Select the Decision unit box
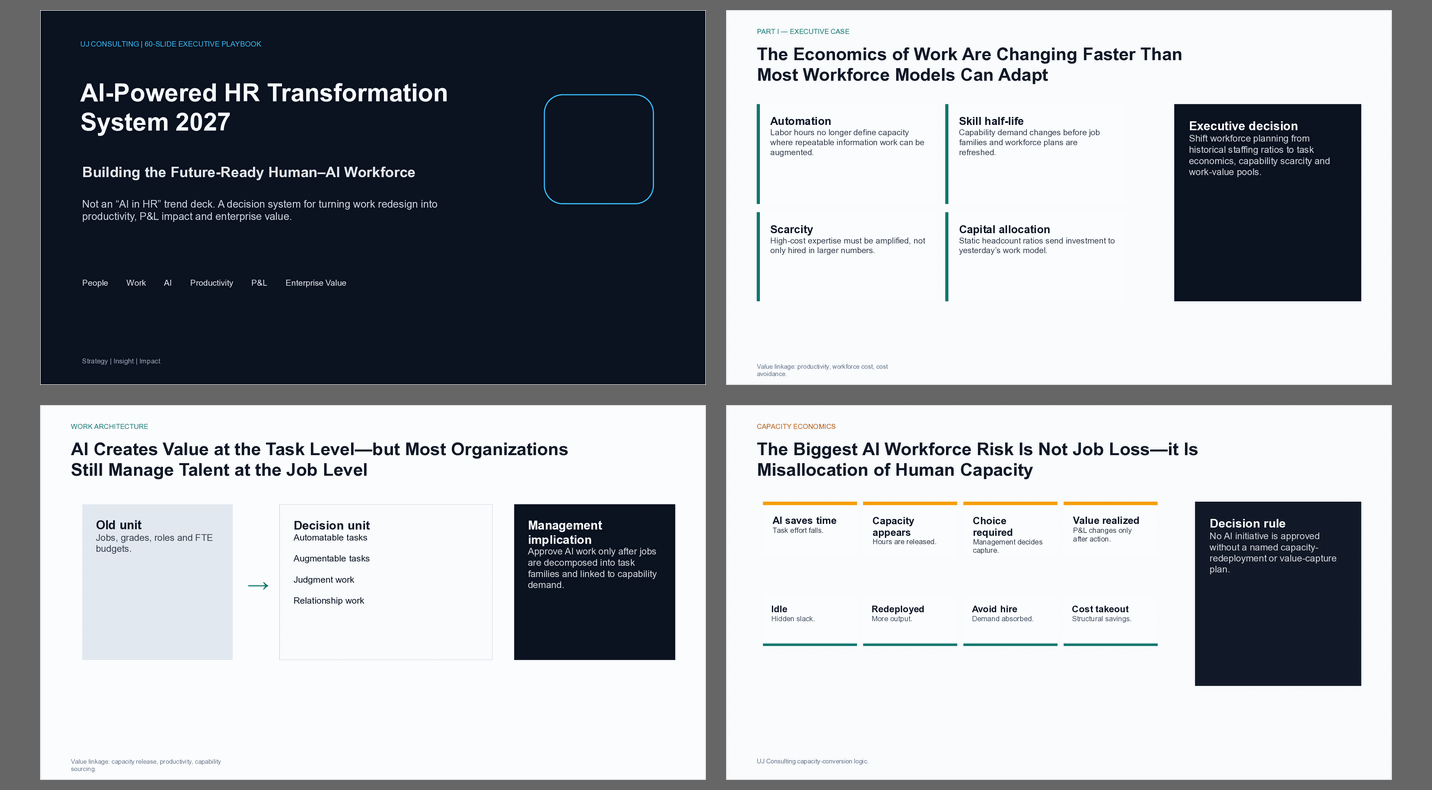Screen dimensions: 1432x790 click(386, 582)
